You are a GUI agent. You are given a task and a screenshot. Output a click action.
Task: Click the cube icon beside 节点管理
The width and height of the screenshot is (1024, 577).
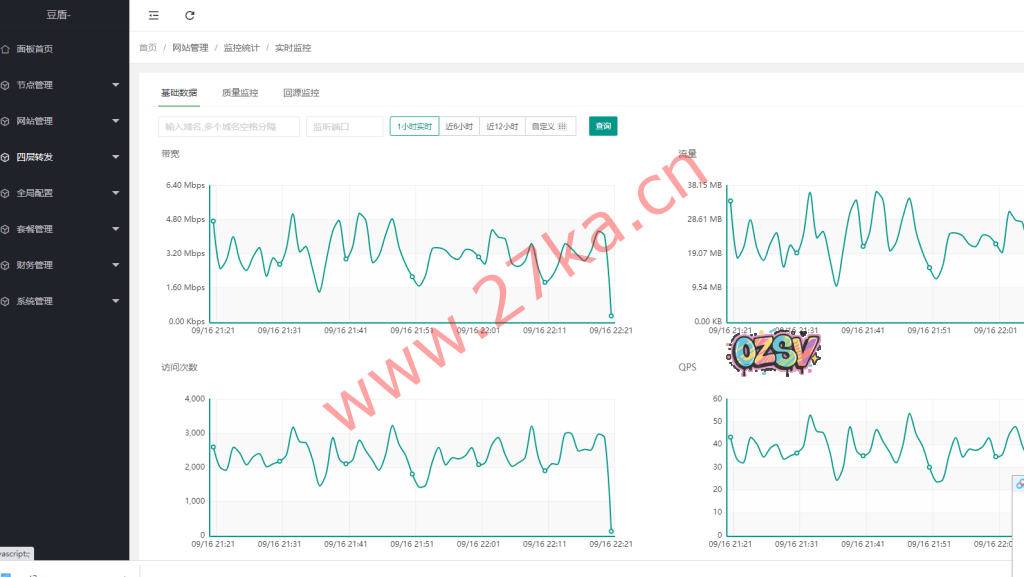pyautogui.click(x=6, y=85)
